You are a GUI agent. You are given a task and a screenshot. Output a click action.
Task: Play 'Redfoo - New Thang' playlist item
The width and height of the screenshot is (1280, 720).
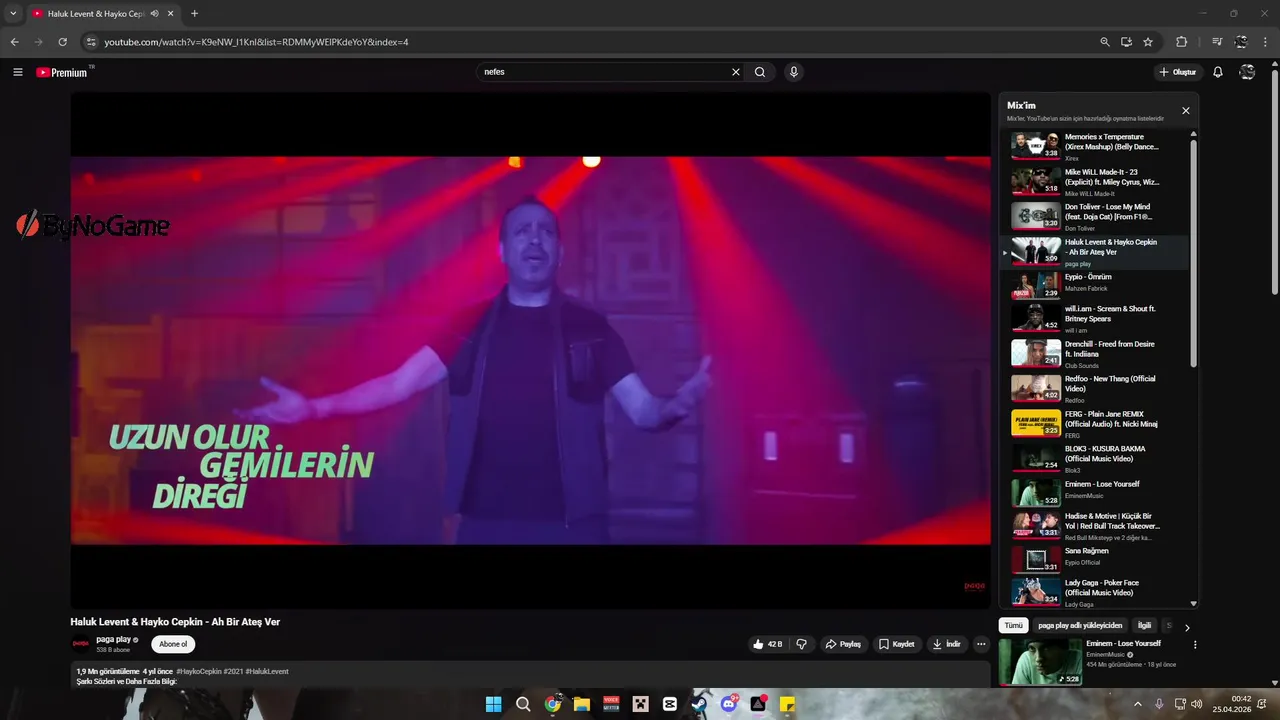click(x=1098, y=389)
